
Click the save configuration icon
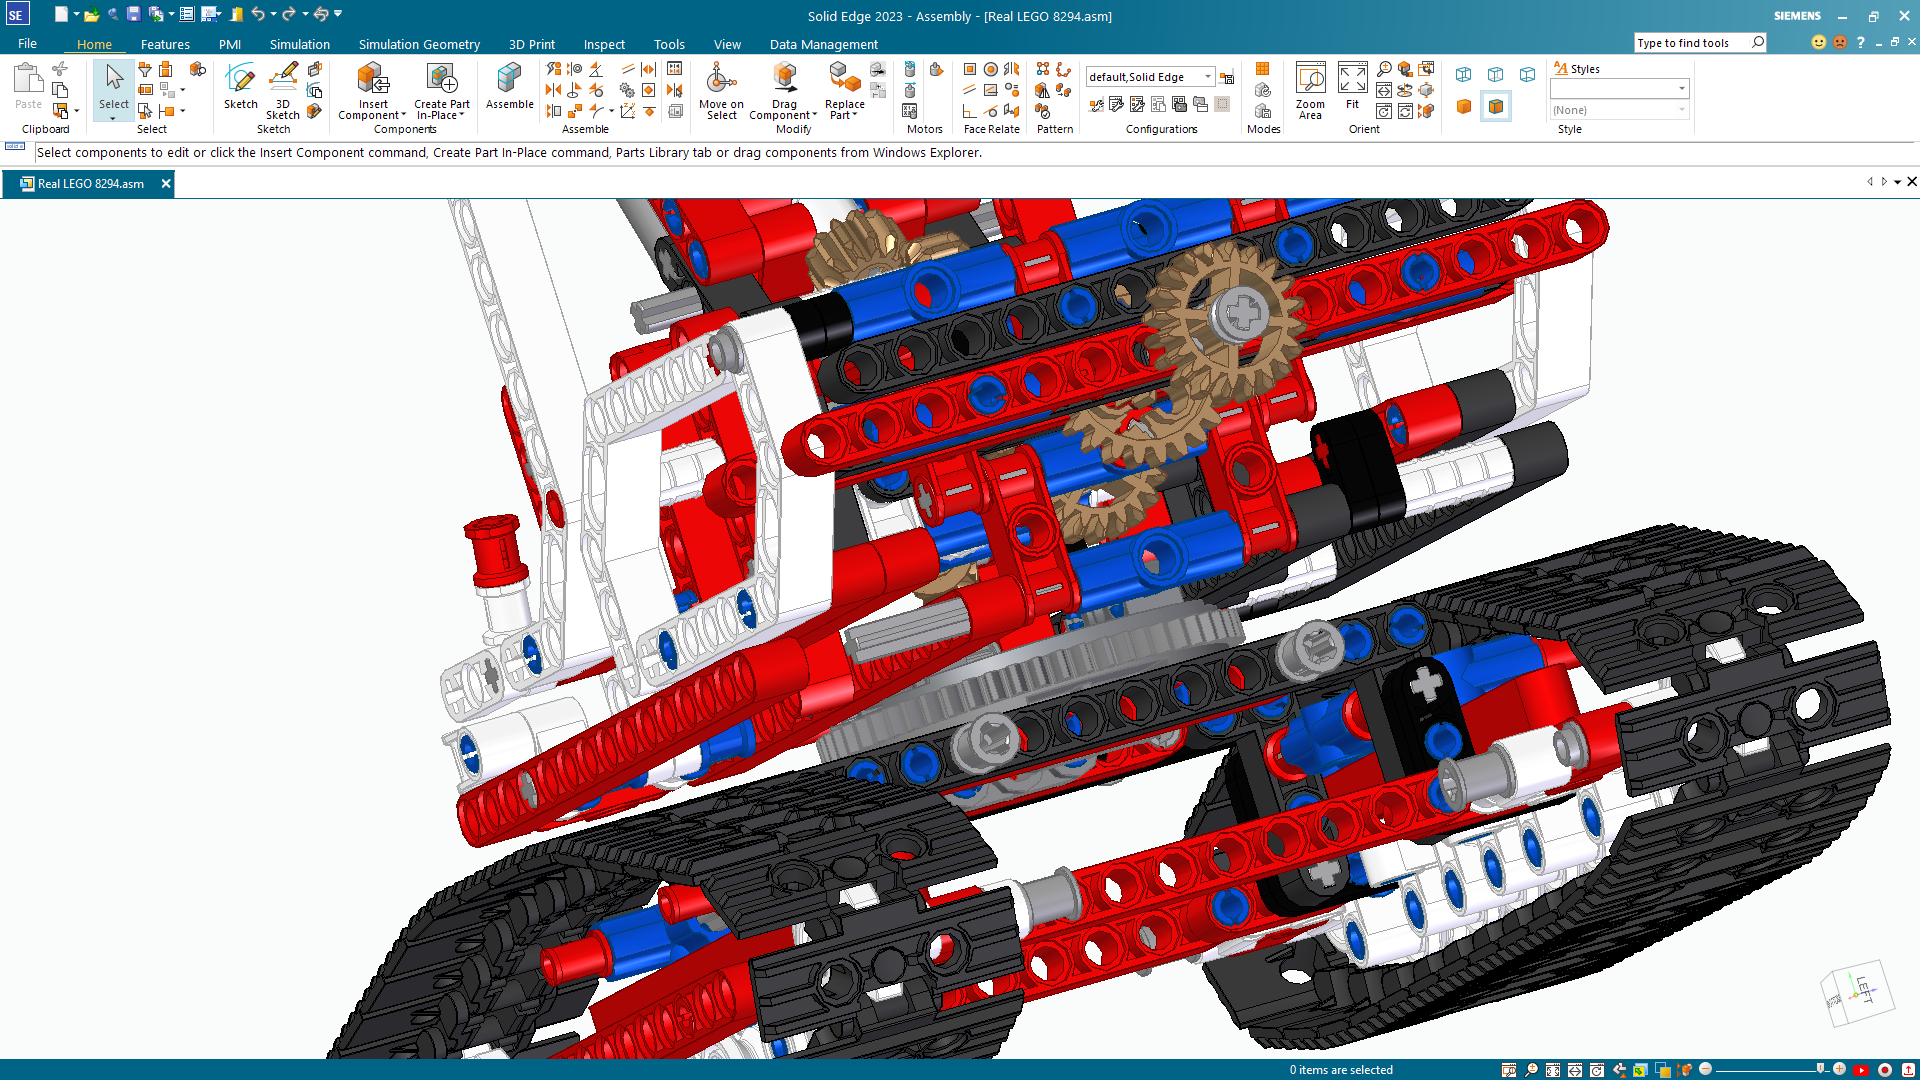1227,77
